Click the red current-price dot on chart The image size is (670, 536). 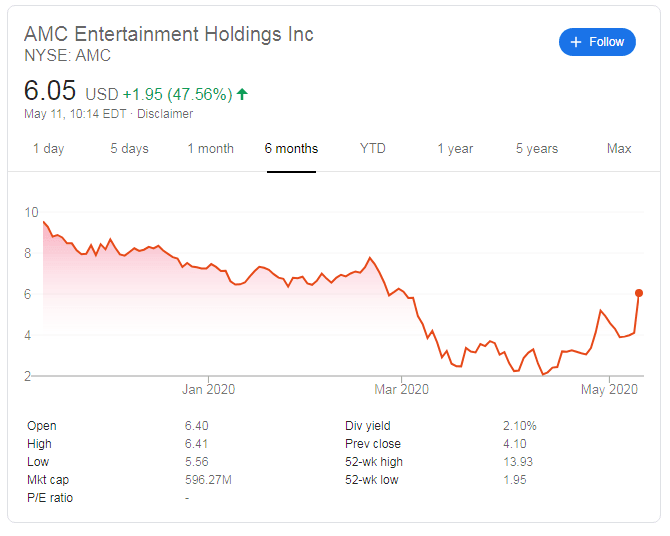pos(638,293)
